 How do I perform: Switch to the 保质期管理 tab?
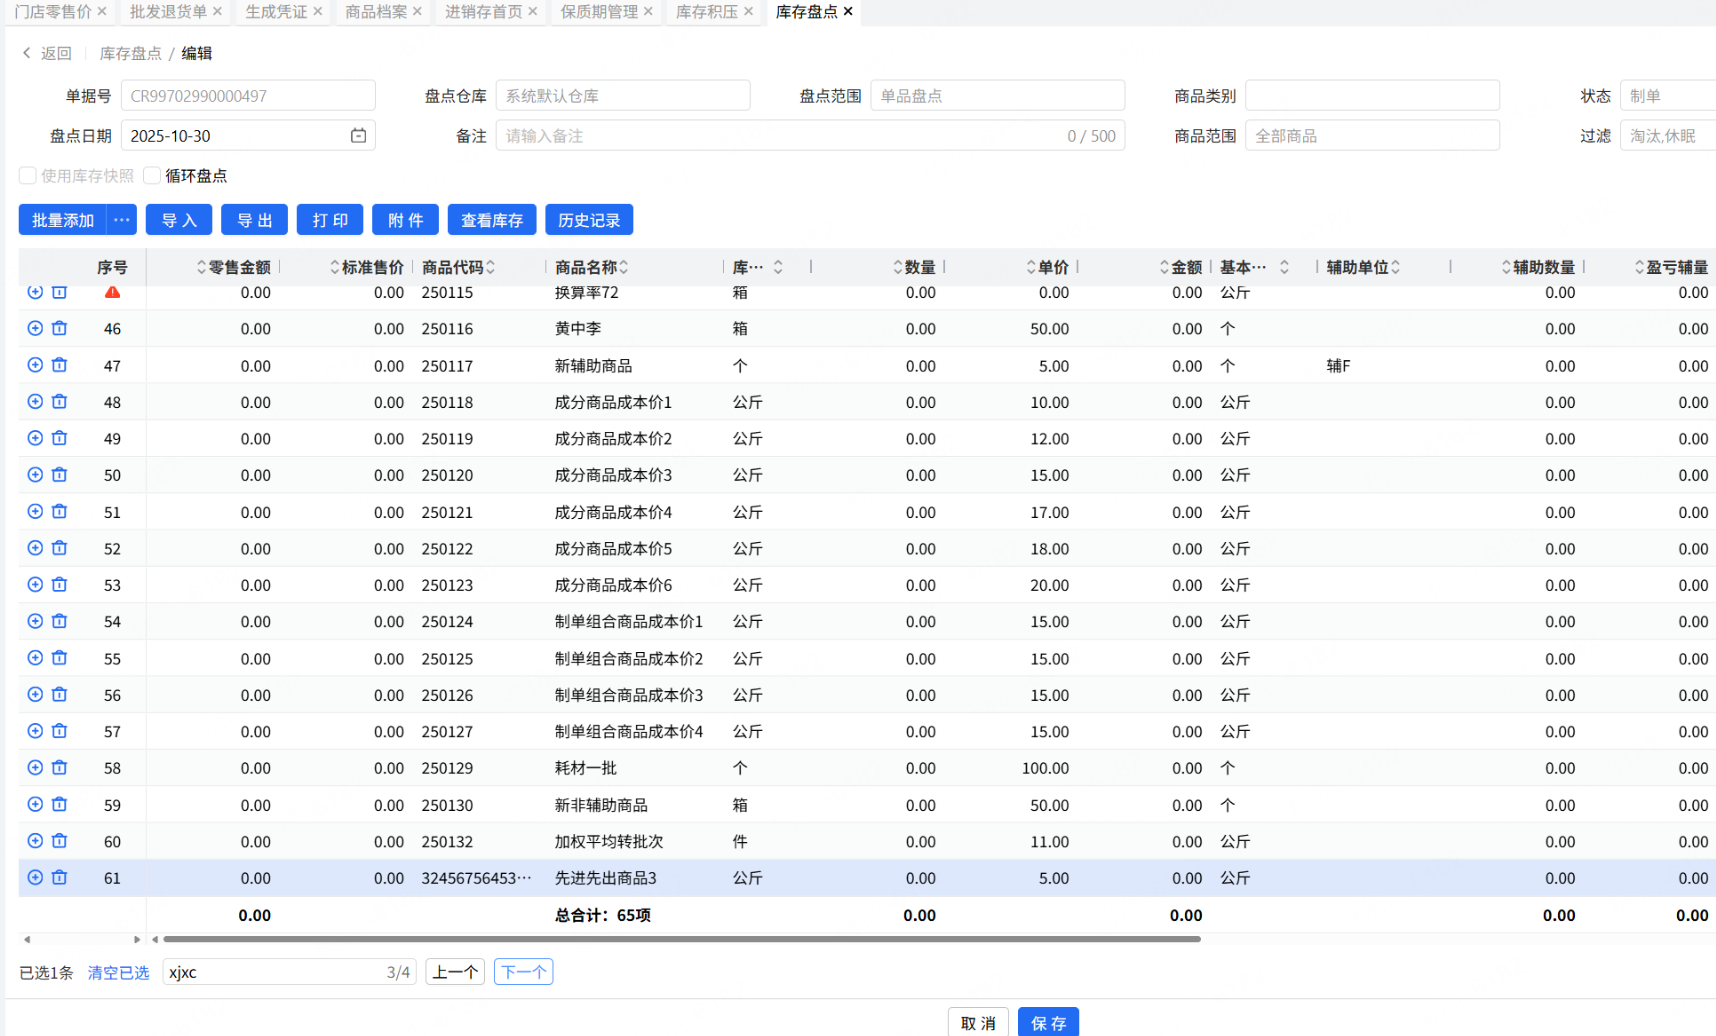click(598, 11)
